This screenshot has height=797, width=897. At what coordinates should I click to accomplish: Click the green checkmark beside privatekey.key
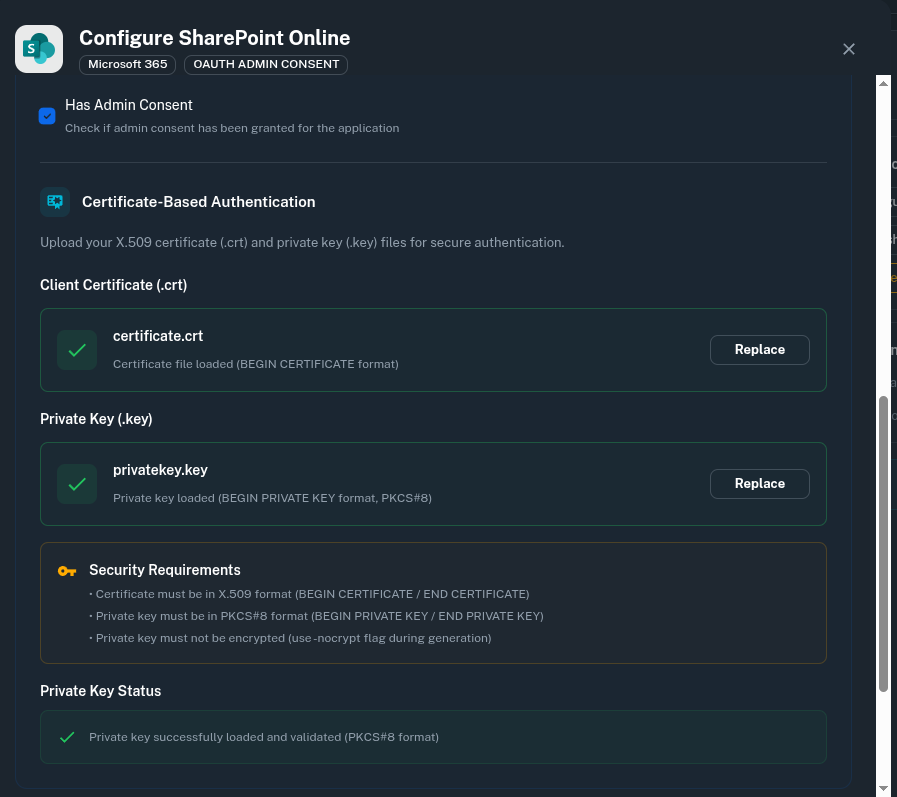[77, 484]
